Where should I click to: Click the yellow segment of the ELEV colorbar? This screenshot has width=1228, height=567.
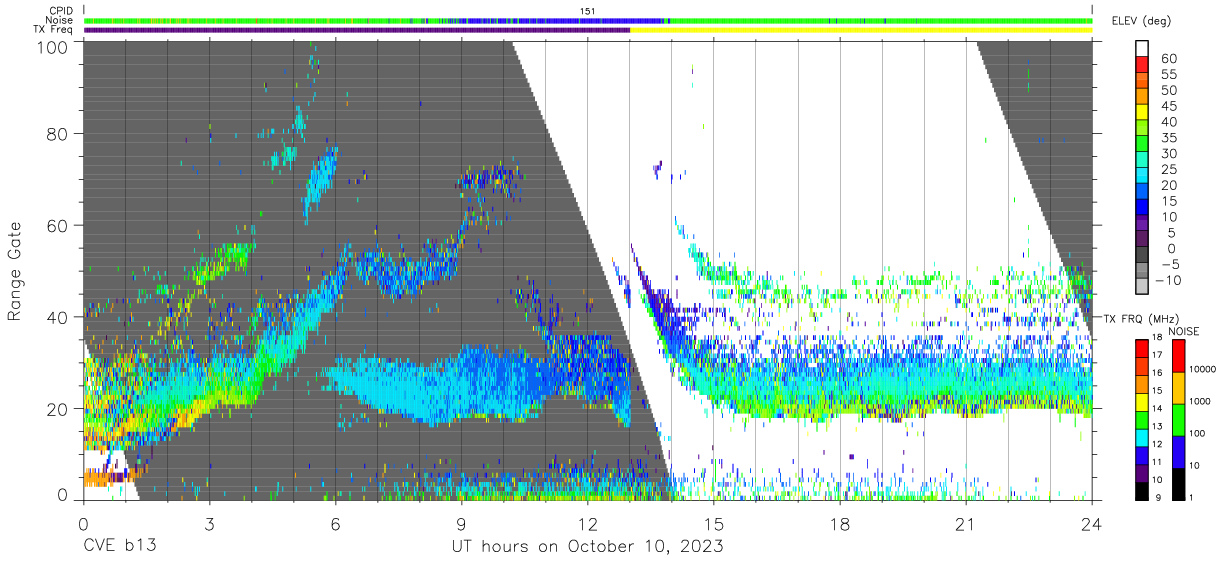coord(1144,112)
